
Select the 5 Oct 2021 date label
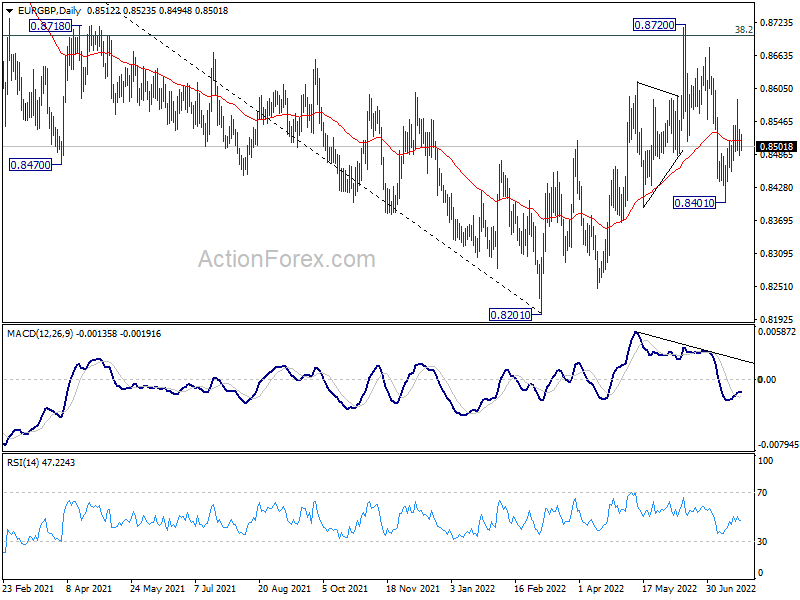pos(344,588)
